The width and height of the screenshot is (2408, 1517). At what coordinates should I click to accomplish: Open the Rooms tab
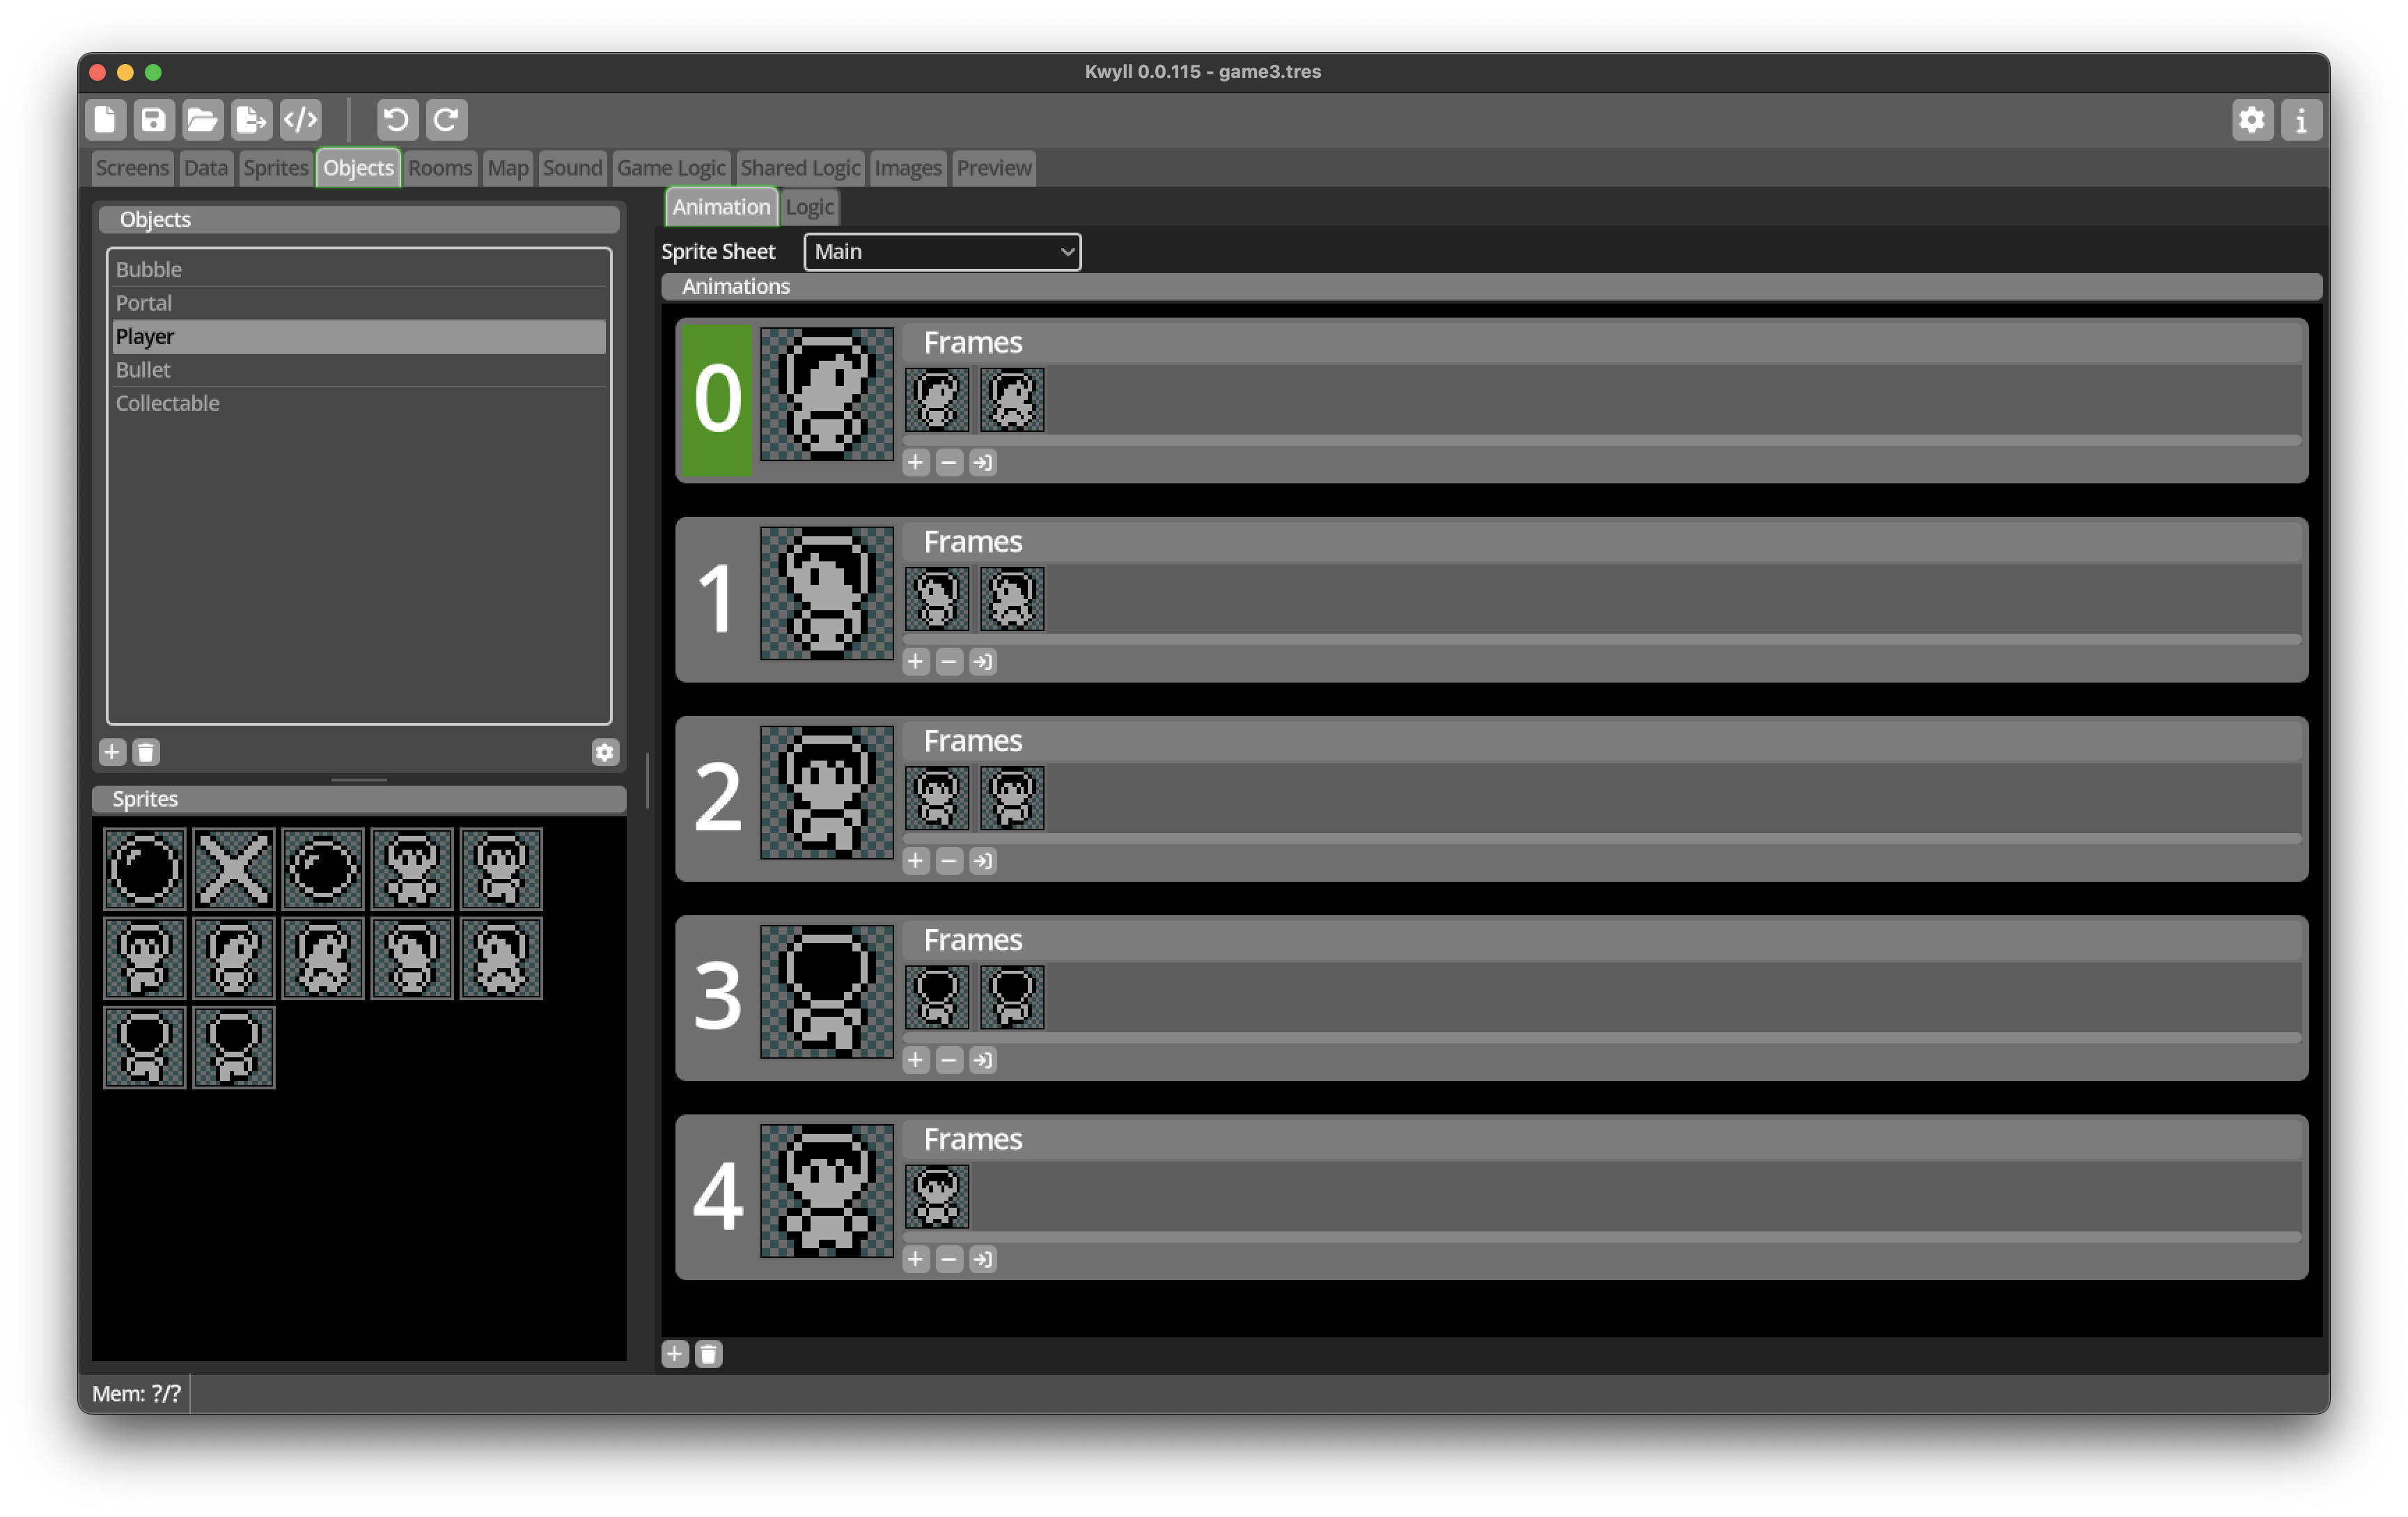(x=440, y=168)
